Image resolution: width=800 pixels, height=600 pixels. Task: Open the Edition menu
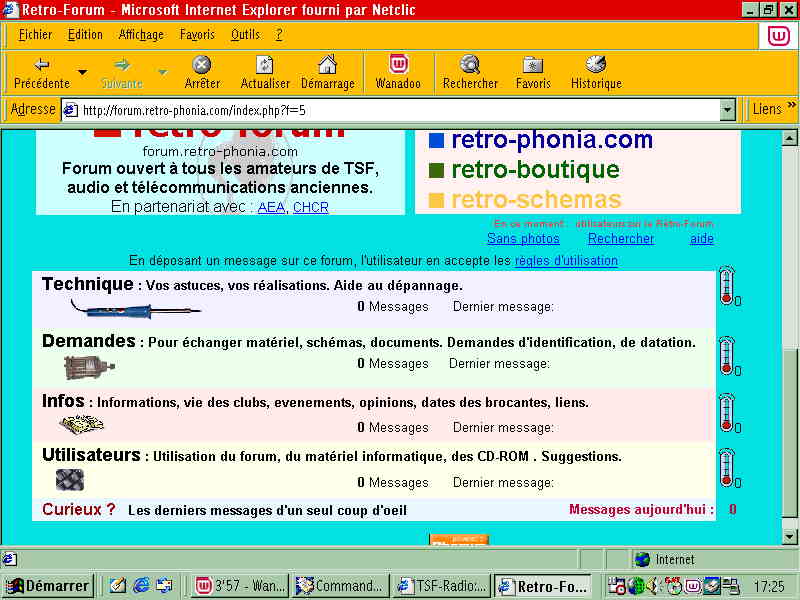tap(85, 35)
